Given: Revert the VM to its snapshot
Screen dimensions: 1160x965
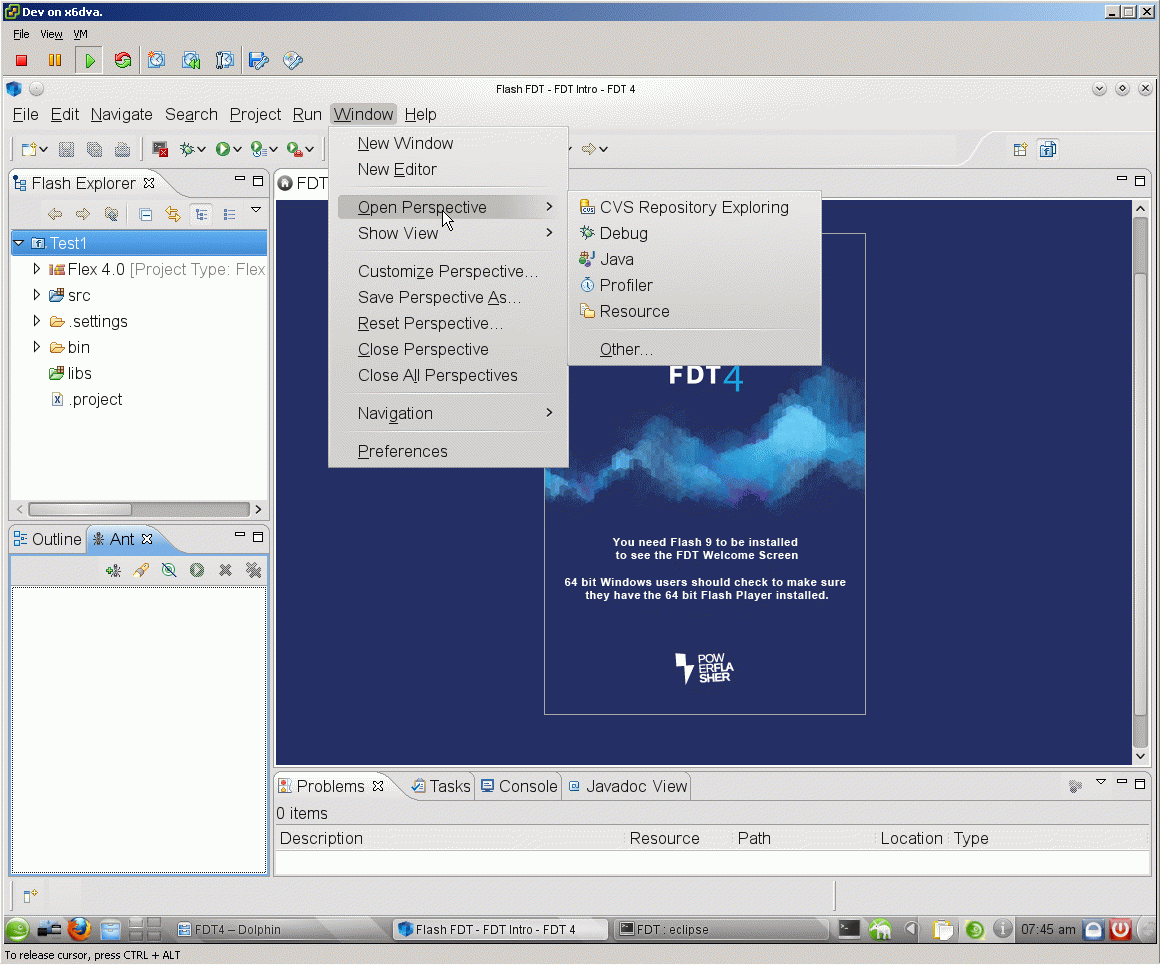Looking at the screenshot, I should (191, 61).
